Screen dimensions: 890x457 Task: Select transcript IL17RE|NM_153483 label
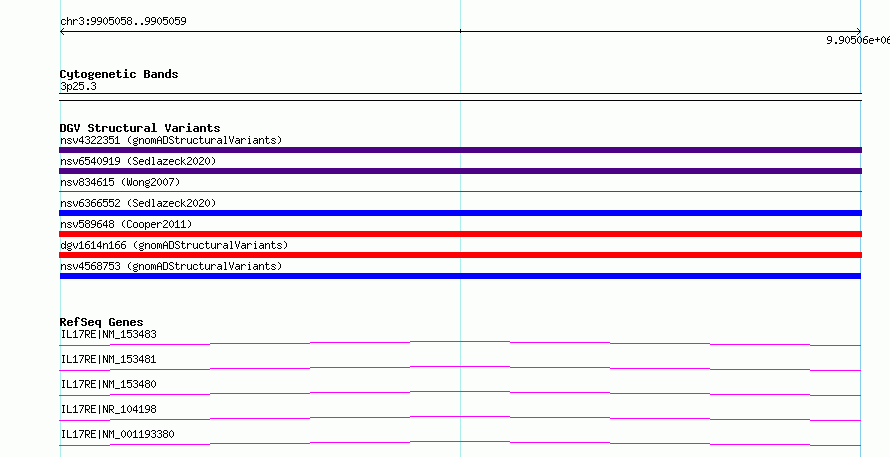(x=108, y=334)
